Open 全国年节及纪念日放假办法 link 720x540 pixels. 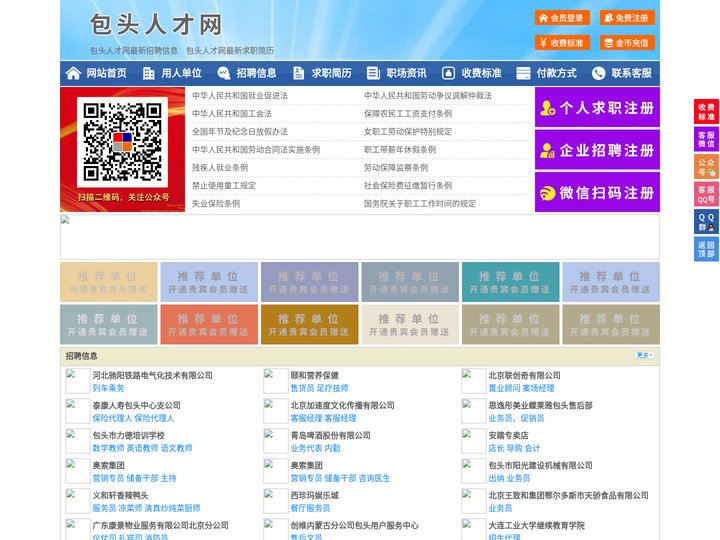coord(240,131)
